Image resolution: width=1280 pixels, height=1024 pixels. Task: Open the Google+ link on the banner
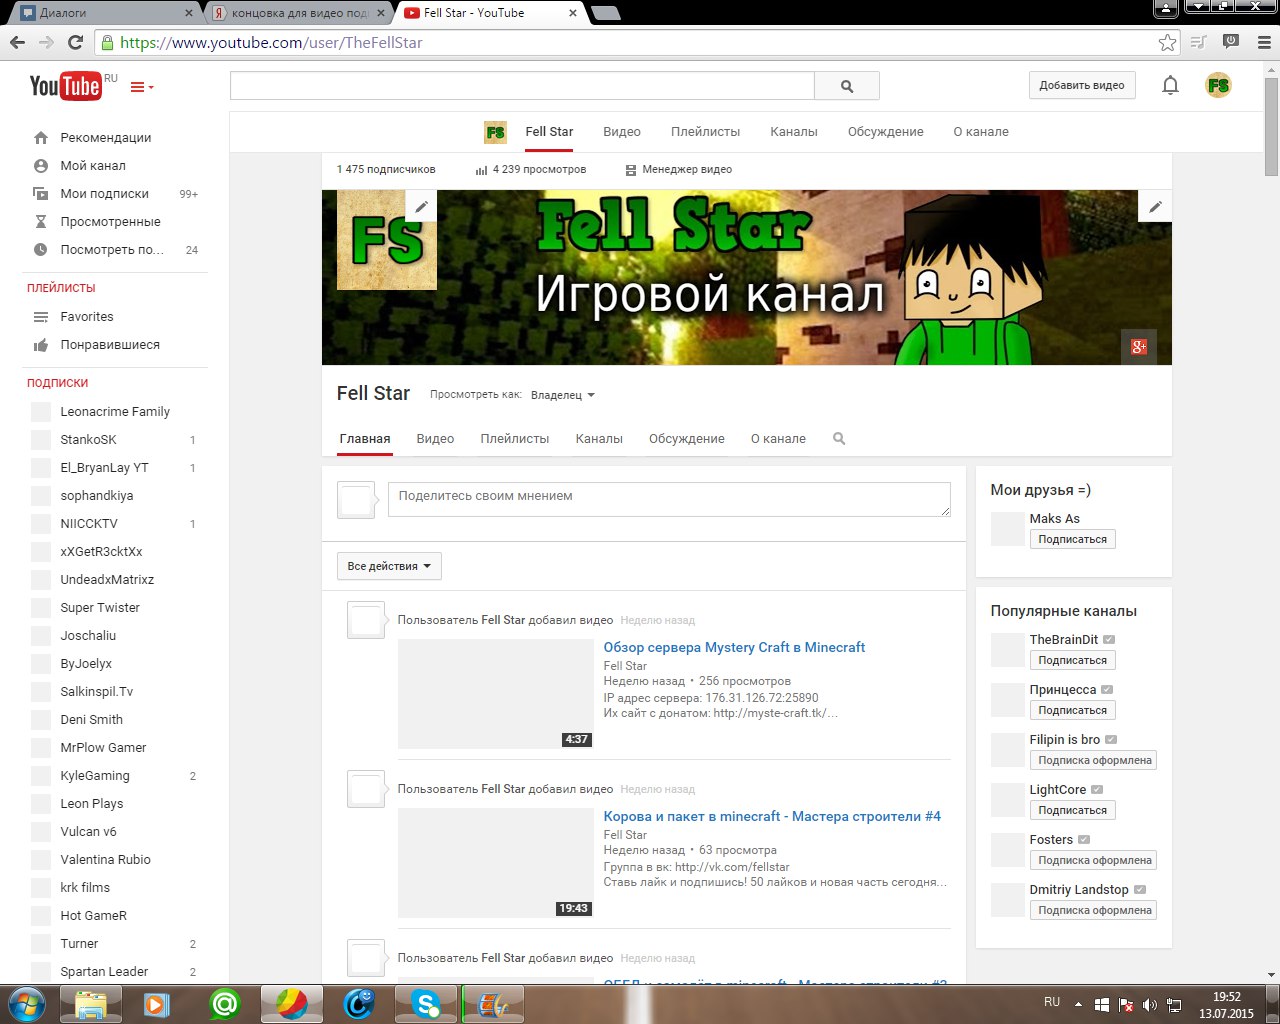click(1138, 347)
